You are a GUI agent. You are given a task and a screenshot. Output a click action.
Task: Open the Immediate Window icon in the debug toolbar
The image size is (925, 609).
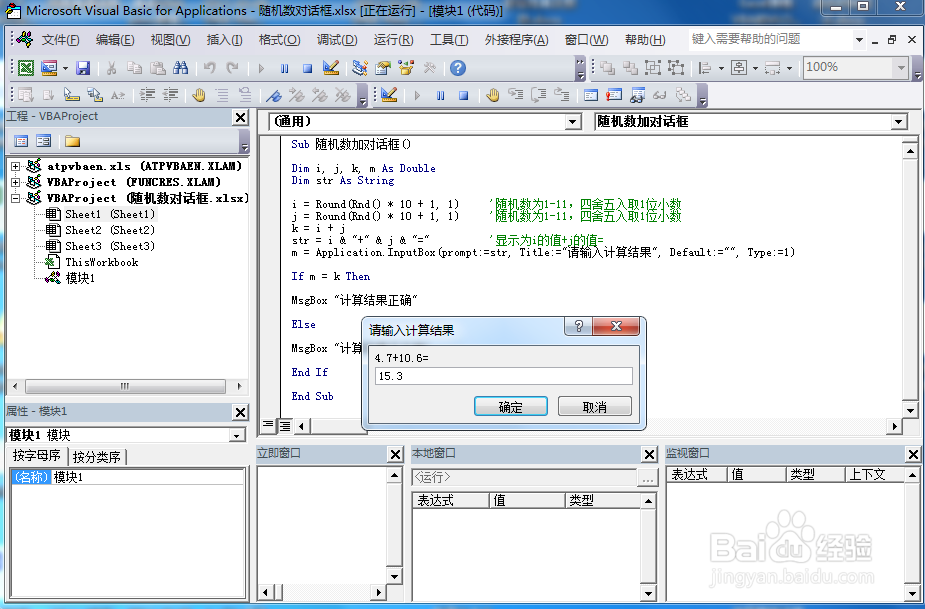coord(614,95)
